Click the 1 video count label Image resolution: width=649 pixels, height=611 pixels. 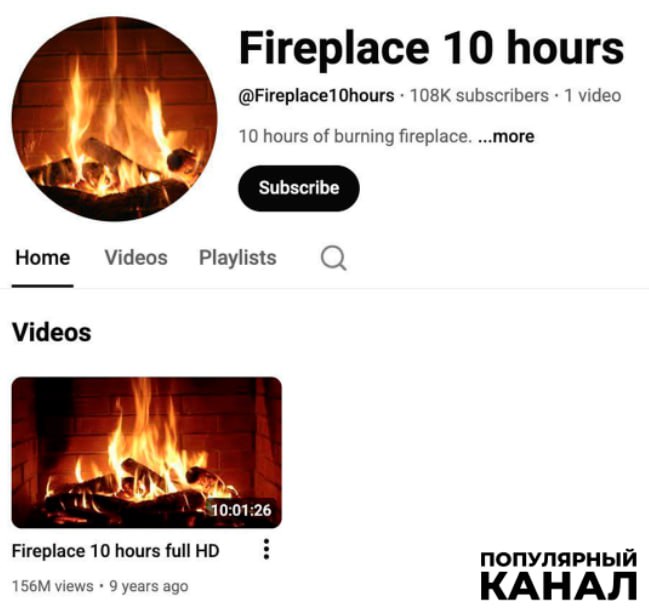[593, 96]
